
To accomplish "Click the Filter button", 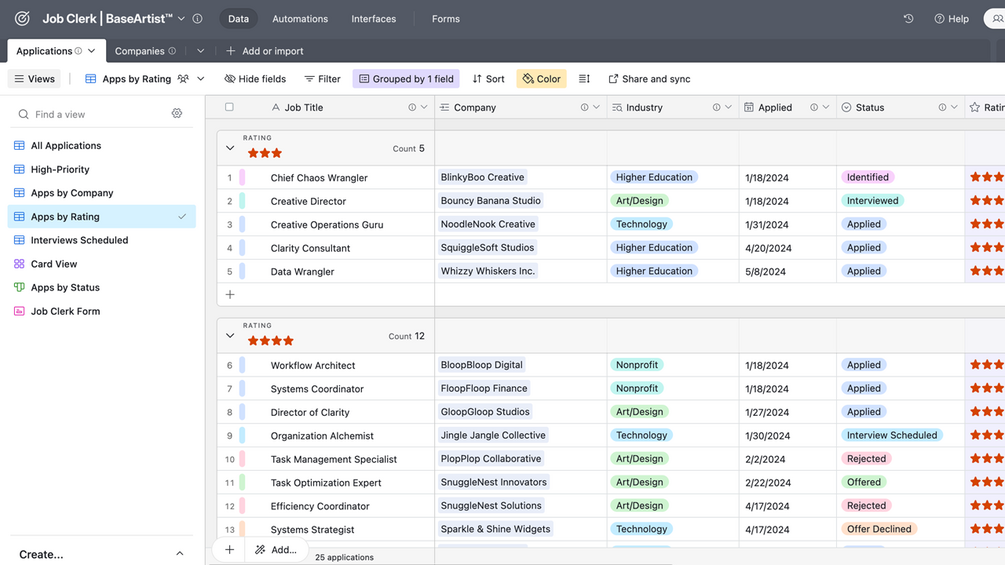I will click(322, 79).
